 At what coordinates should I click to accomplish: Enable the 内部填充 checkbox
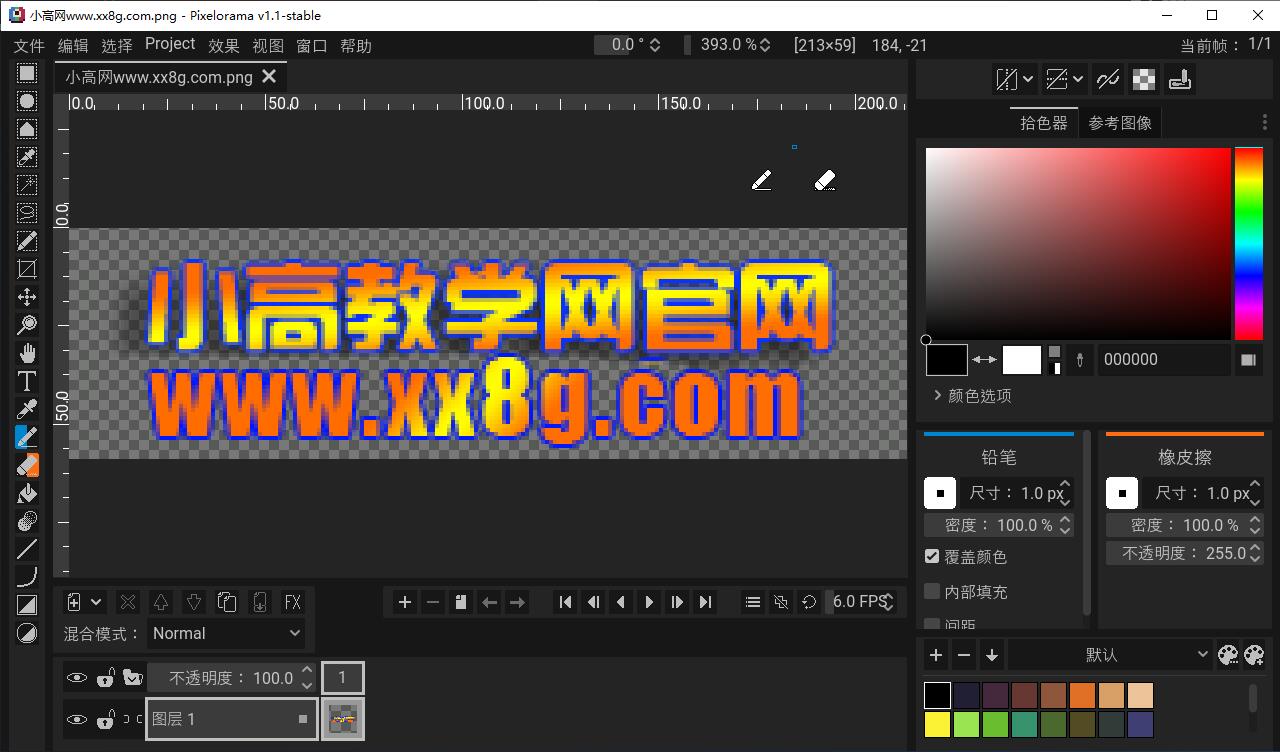pyautogui.click(x=932, y=591)
